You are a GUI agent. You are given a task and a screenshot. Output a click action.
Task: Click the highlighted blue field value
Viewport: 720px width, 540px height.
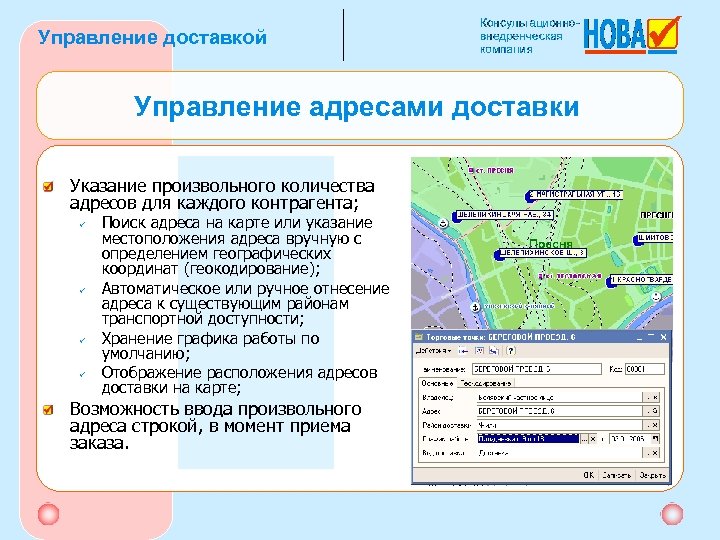pos(529,439)
